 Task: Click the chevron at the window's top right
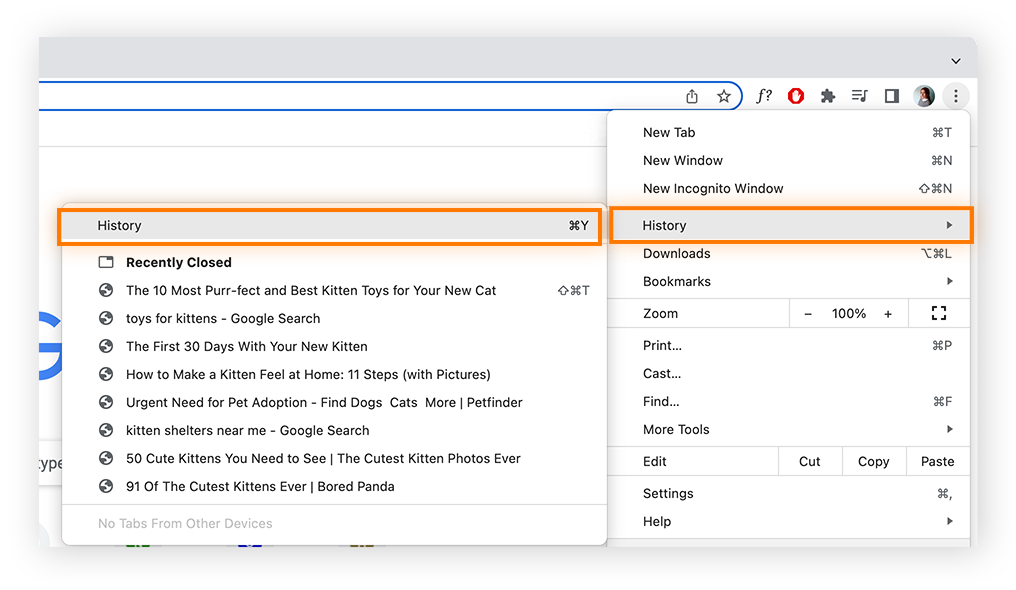tap(955, 60)
